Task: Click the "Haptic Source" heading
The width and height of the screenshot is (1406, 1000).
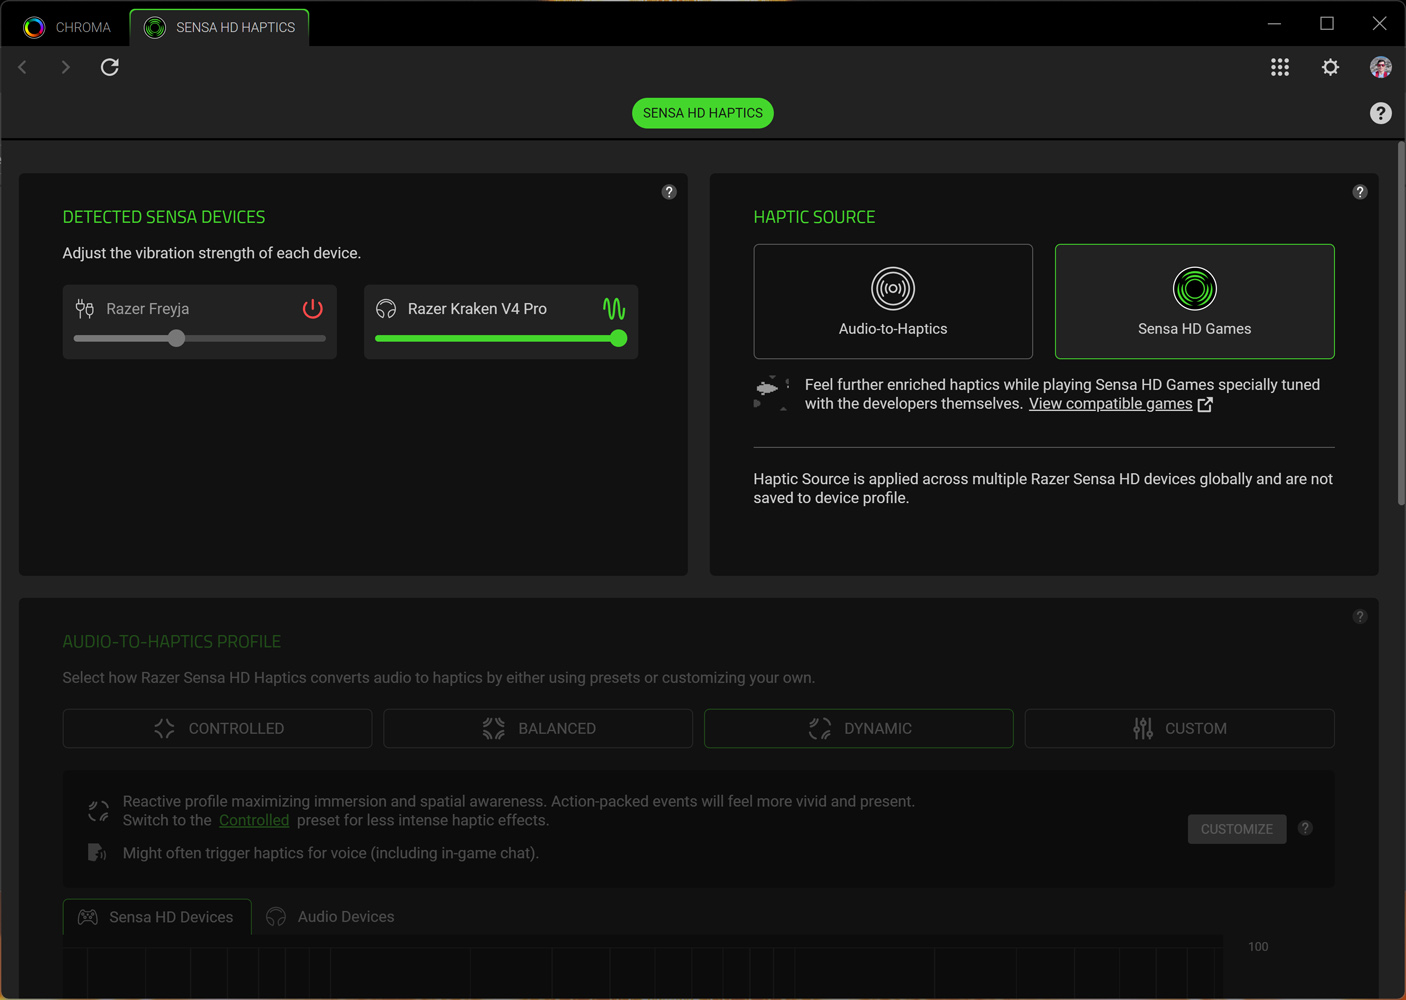Action: pyautogui.click(x=814, y=217)
